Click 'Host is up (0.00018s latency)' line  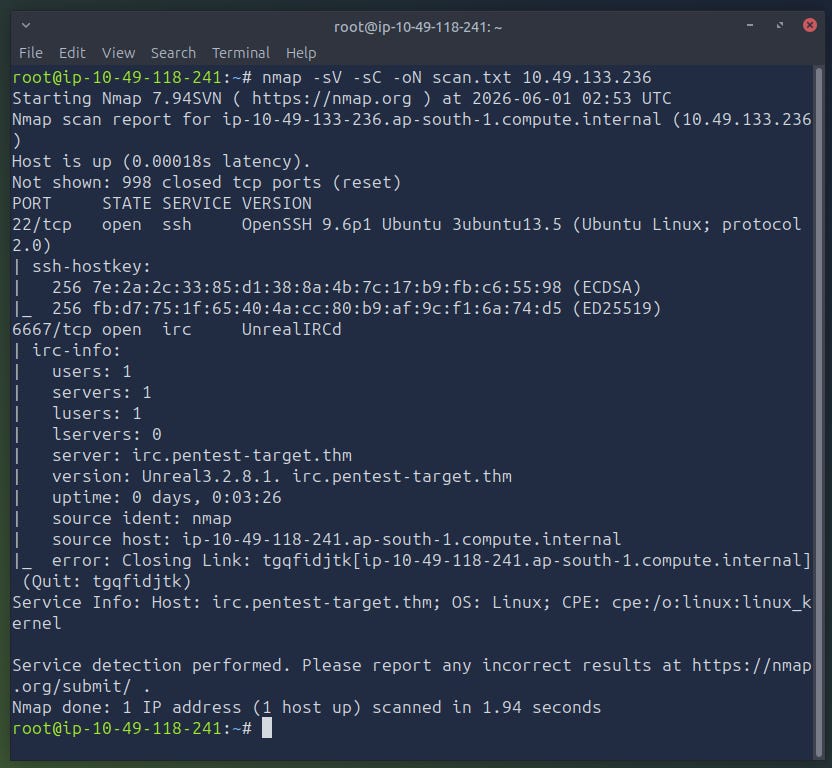pyautogui.click(x=161, y=161)
